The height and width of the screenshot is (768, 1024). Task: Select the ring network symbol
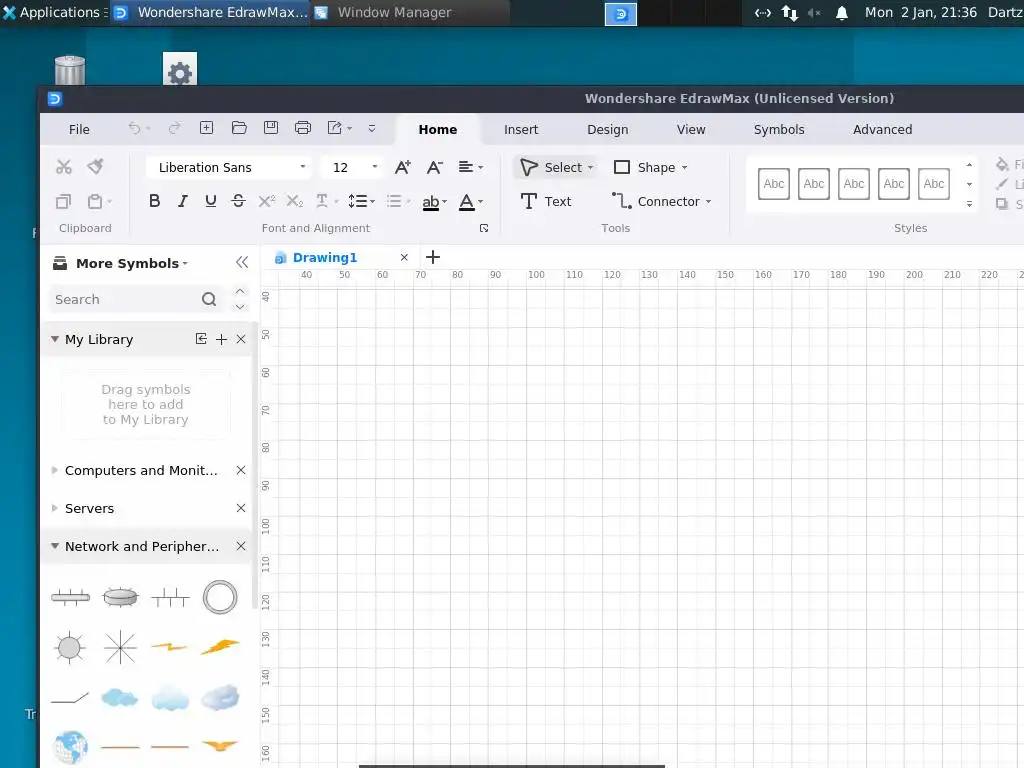click(x=220, y=597)
